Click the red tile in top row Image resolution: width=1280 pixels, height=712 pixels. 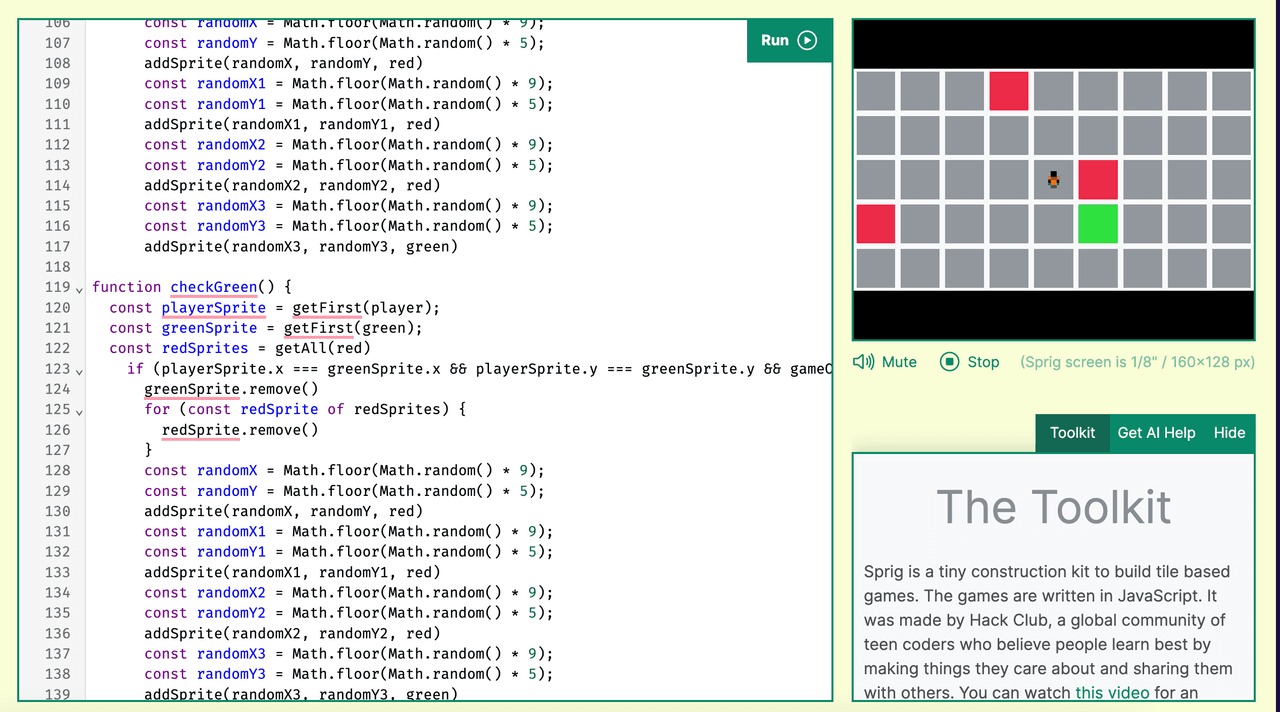pos(1008,91)
